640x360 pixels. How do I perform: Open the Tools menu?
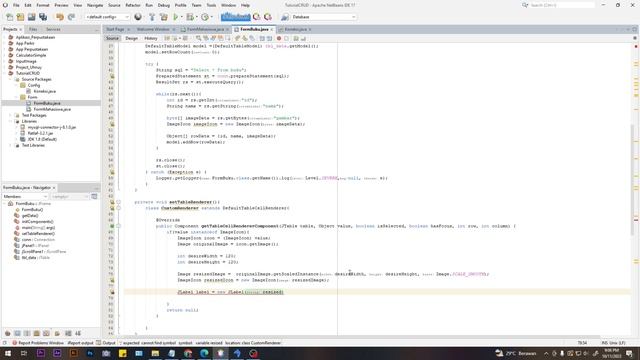211,5
